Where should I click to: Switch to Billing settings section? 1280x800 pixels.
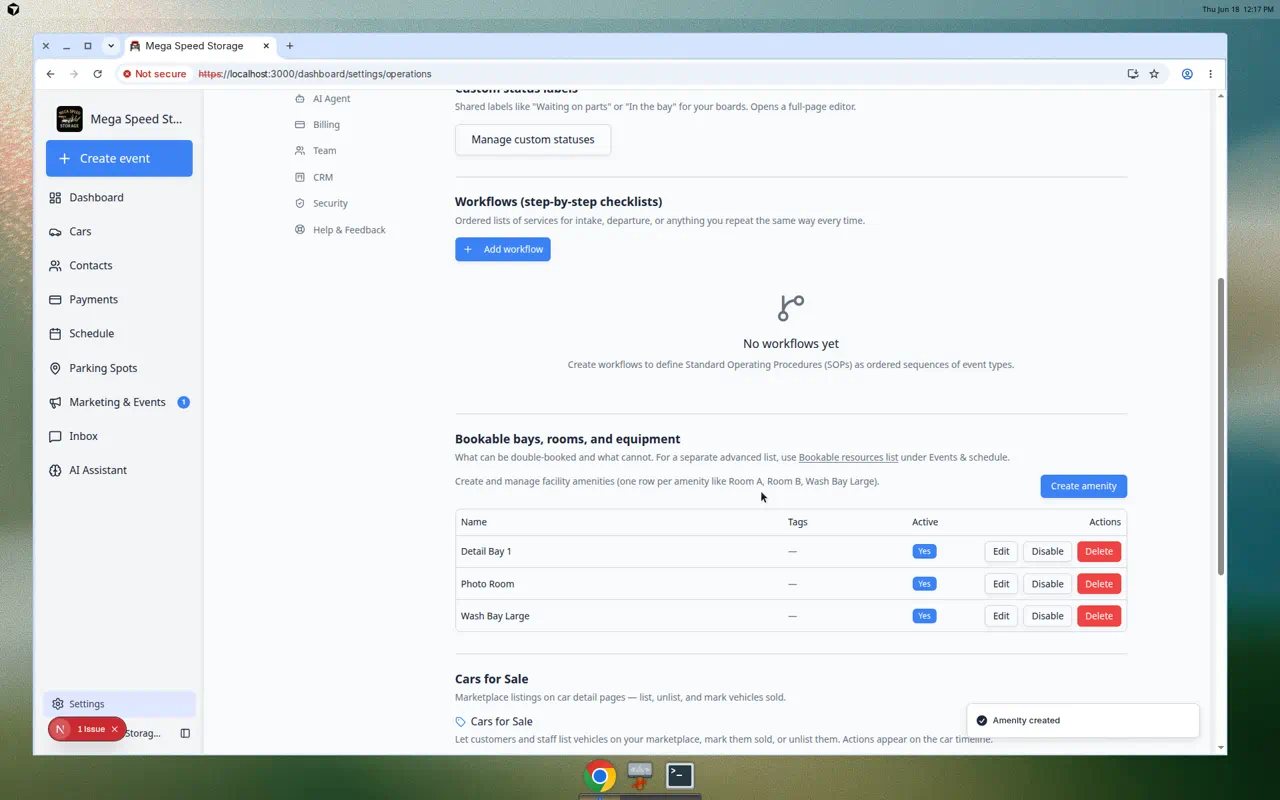point(326,125)
